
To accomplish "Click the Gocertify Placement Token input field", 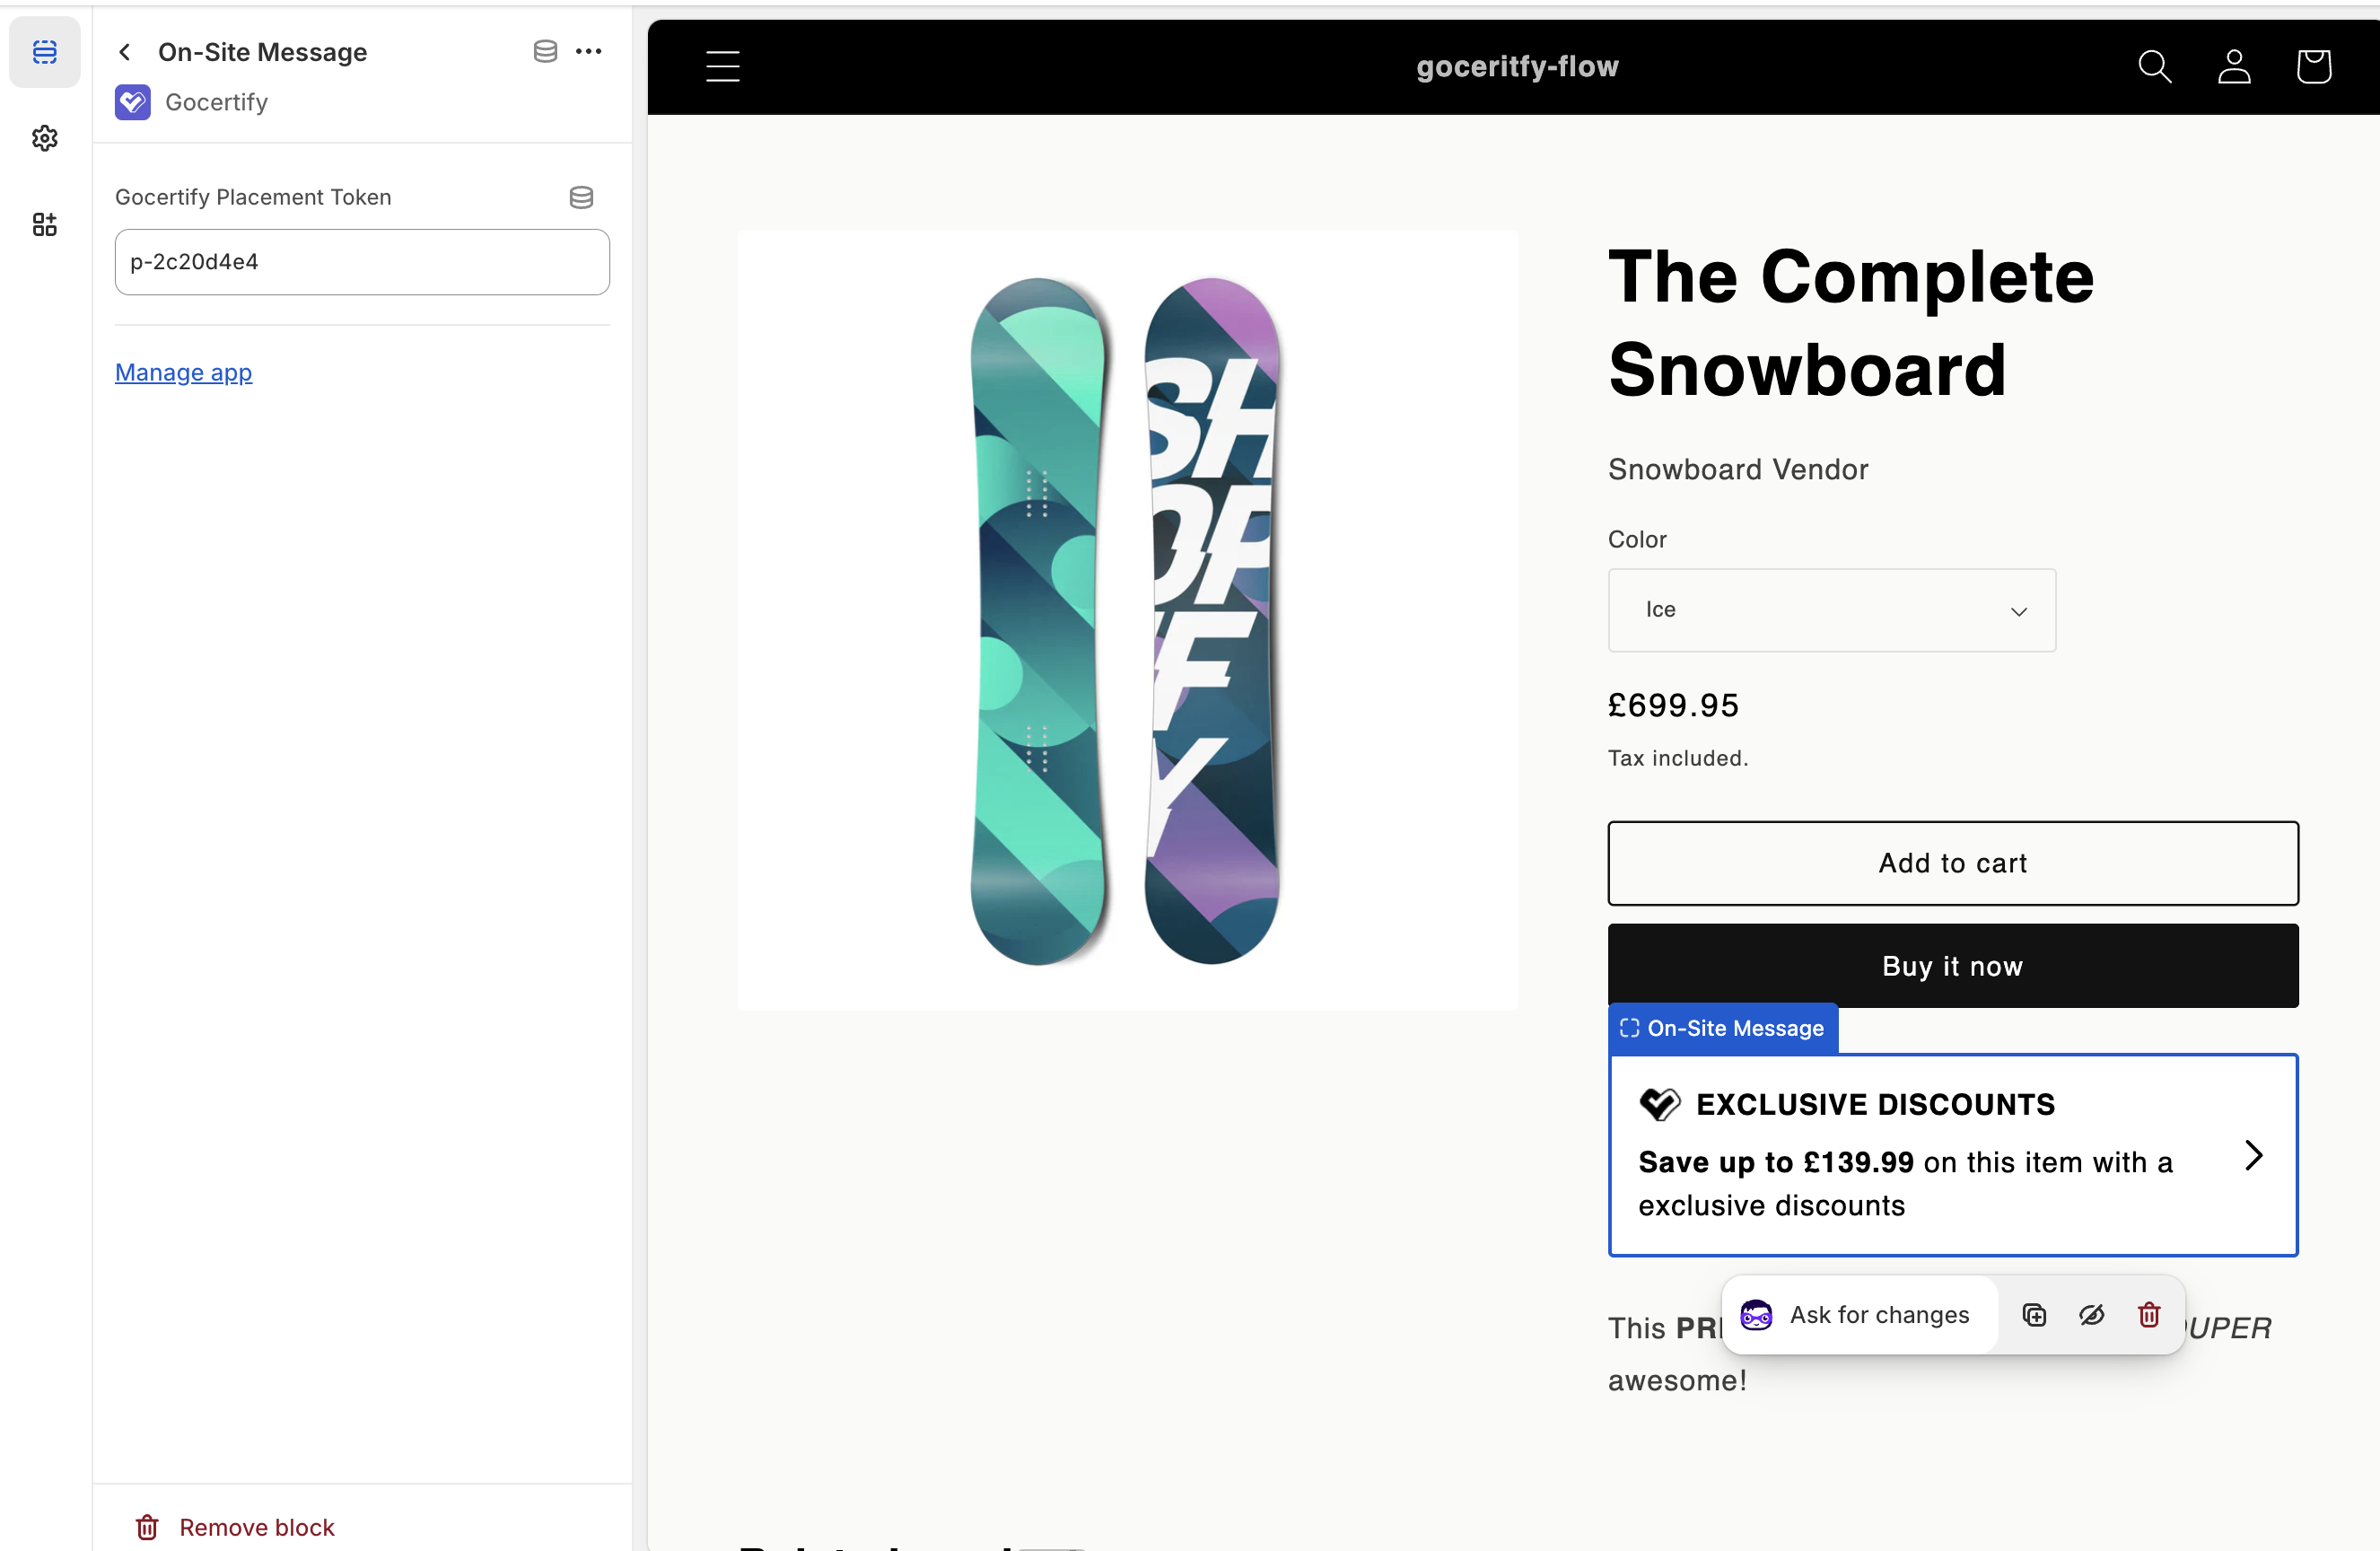I will click(362, 262).
